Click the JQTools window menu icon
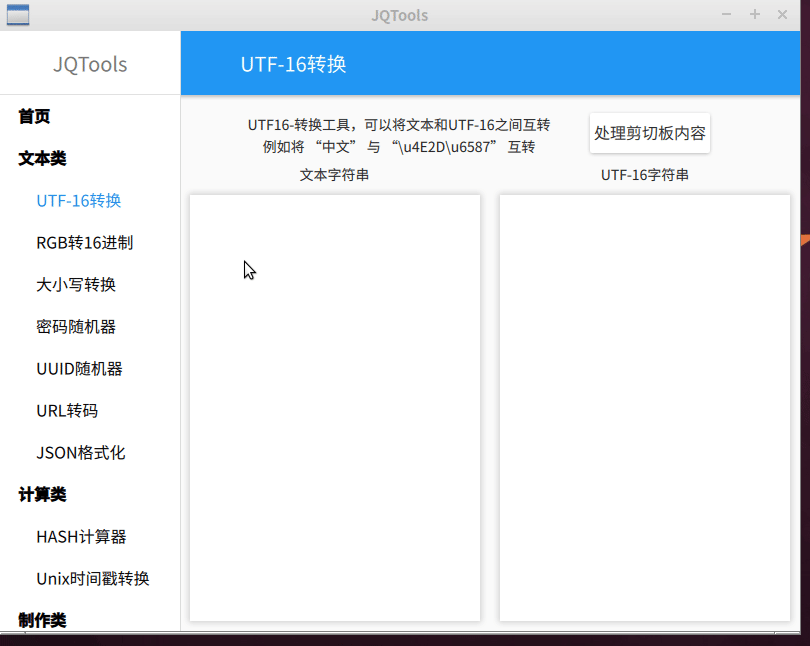The height and width of the screenshot is (646, 810). click(18, 14)
